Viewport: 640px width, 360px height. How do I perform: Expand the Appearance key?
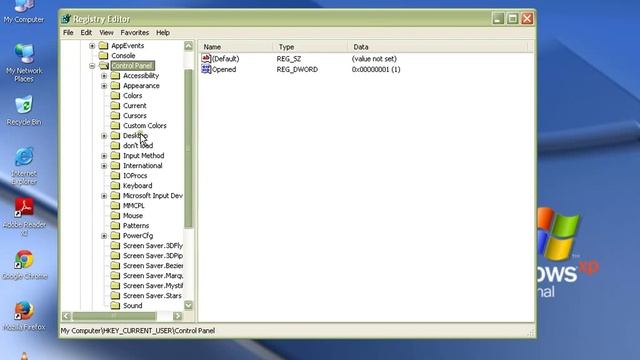click(x=104, y=86)
